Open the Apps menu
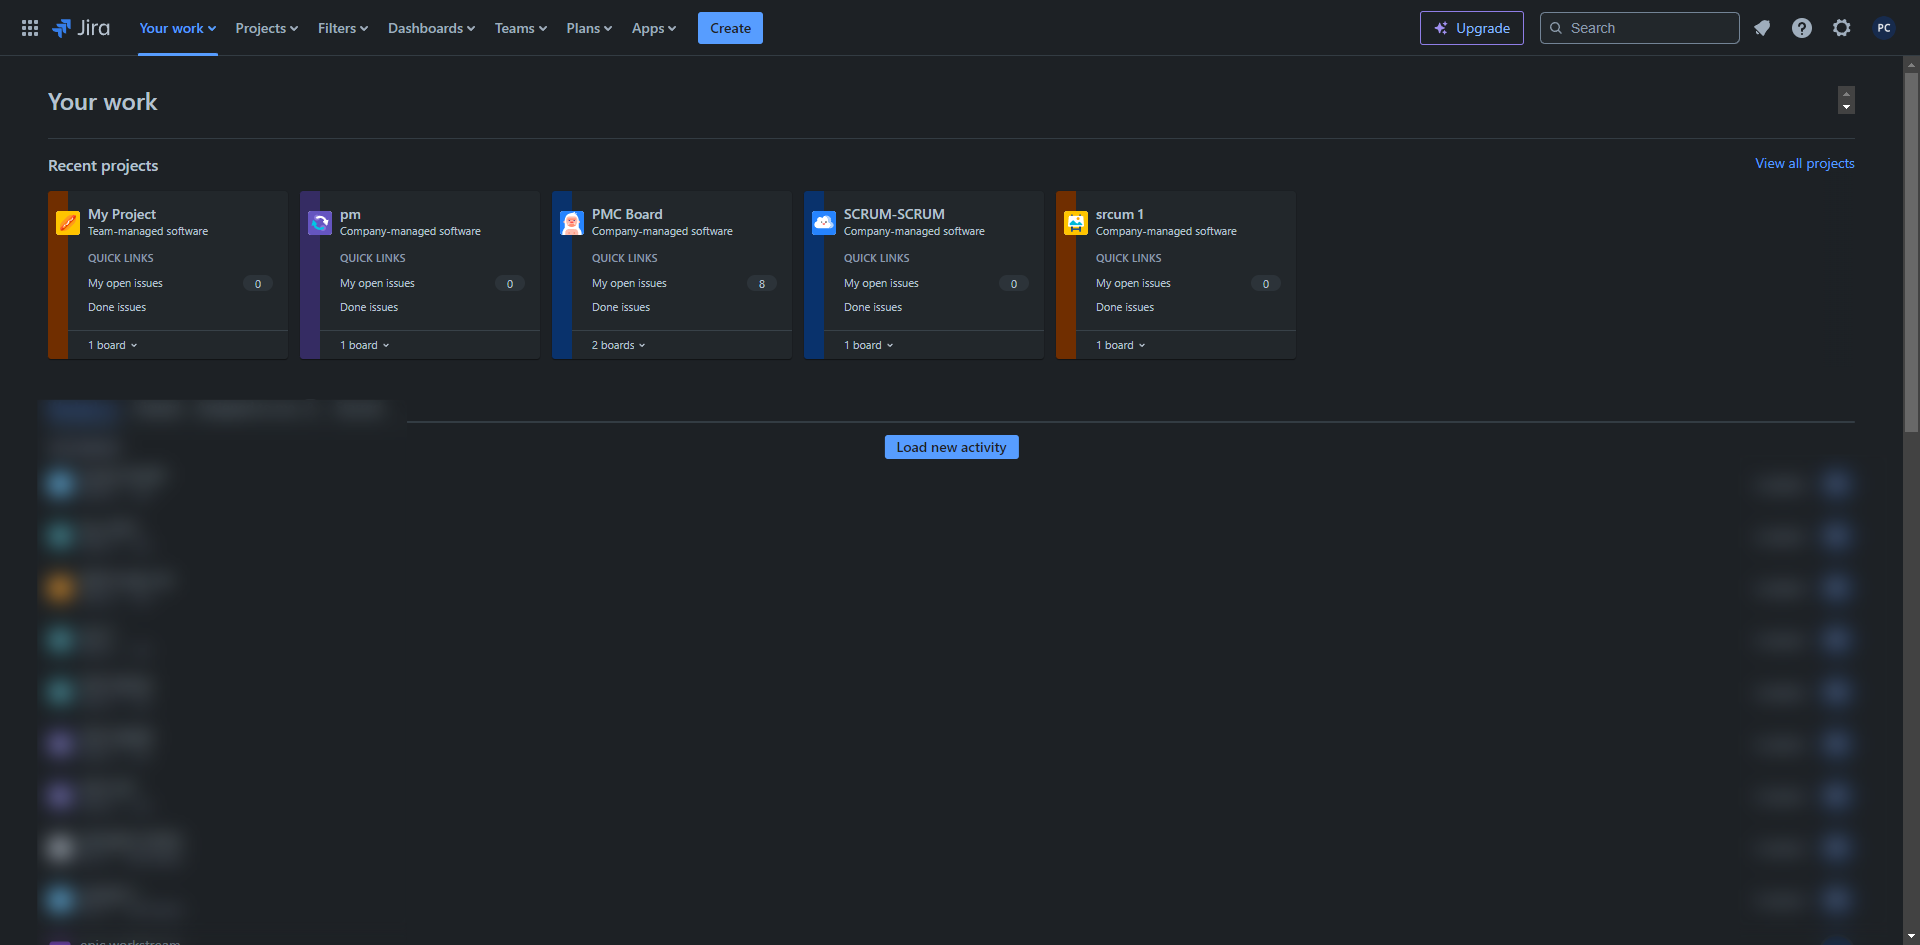 654,28
